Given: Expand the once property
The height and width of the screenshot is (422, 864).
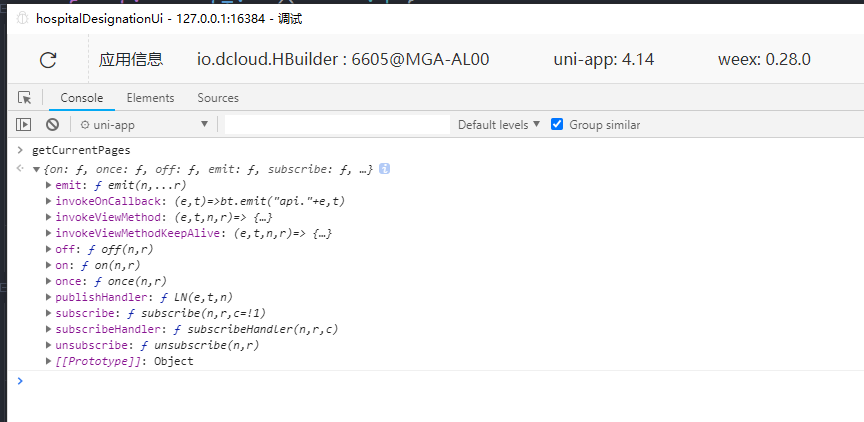Looking at the screenshot, I should [x=48, y=281].
